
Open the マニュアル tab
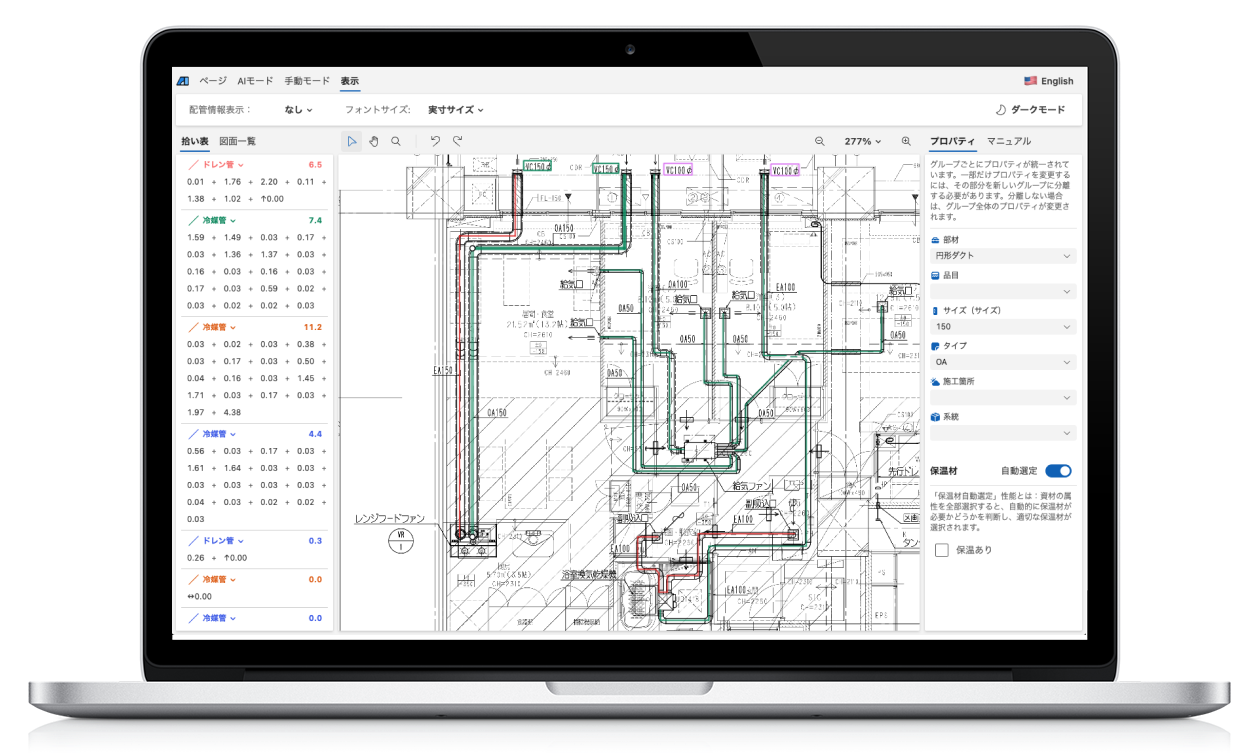1009,142
